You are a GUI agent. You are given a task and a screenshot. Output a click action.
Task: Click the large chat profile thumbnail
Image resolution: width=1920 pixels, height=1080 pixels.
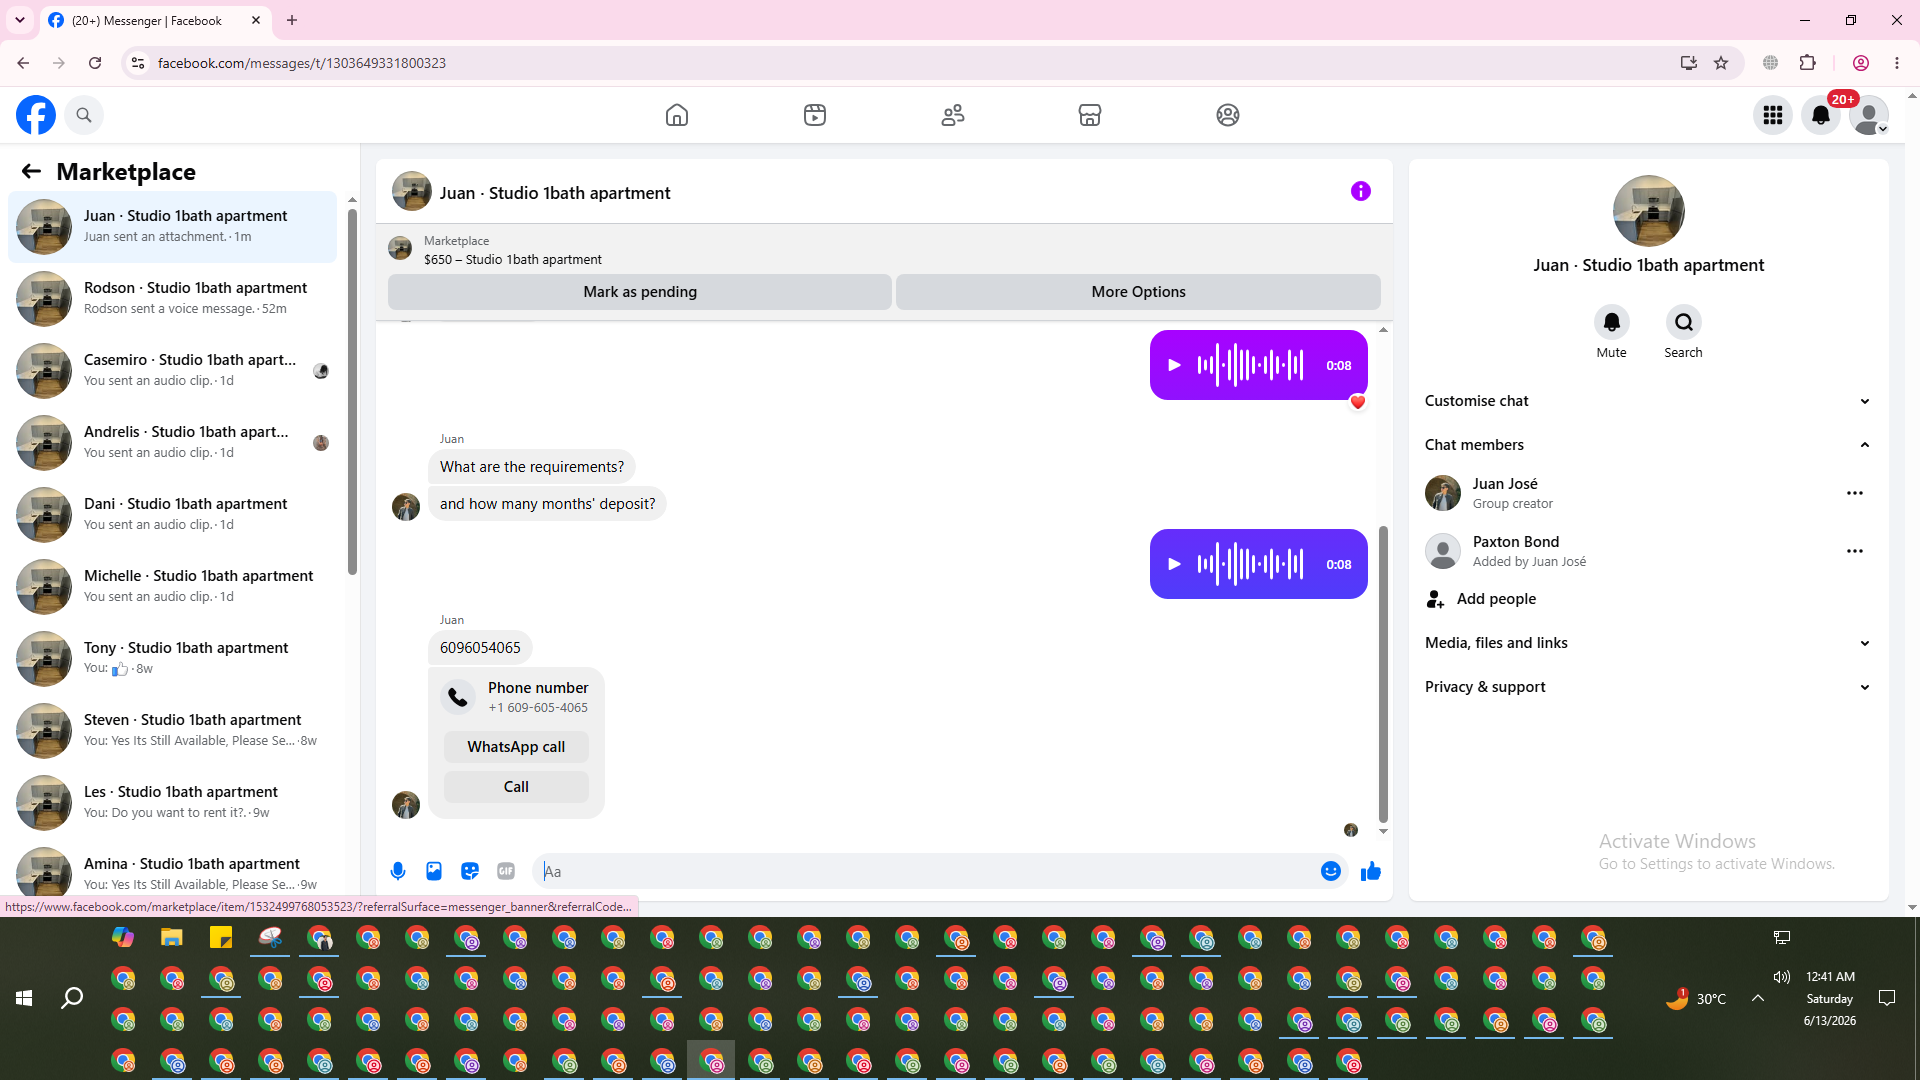pos(1649,211)
